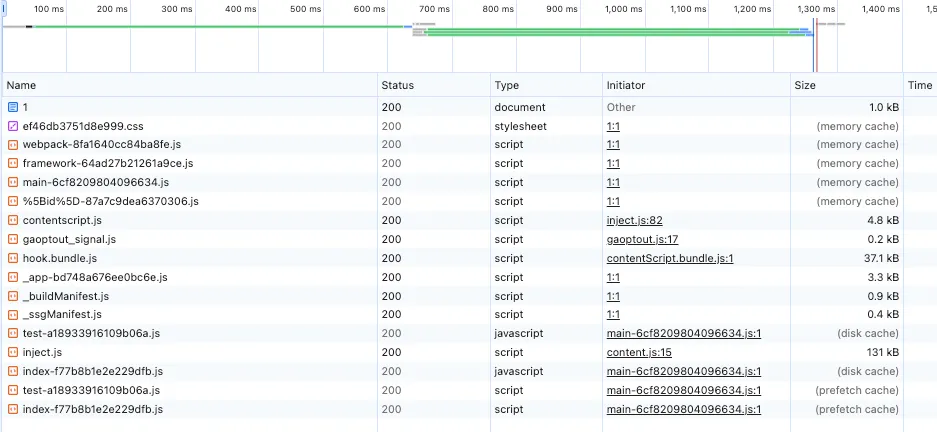The width and height of the screenshot is (937, 432).
Task: Sort requests by the Status column header
Action: (x=397, y=86)
